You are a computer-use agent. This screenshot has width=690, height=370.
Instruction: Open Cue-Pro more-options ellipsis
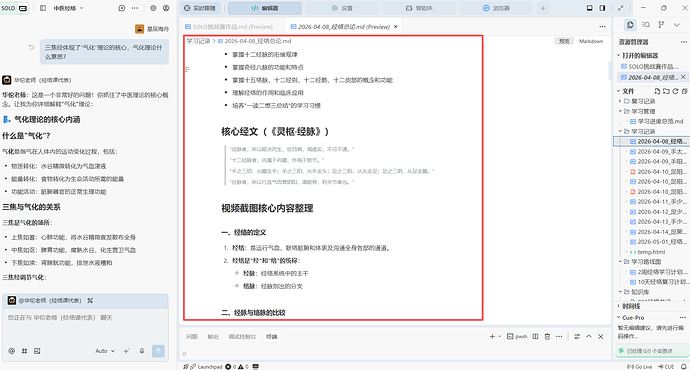coord(683,318)
